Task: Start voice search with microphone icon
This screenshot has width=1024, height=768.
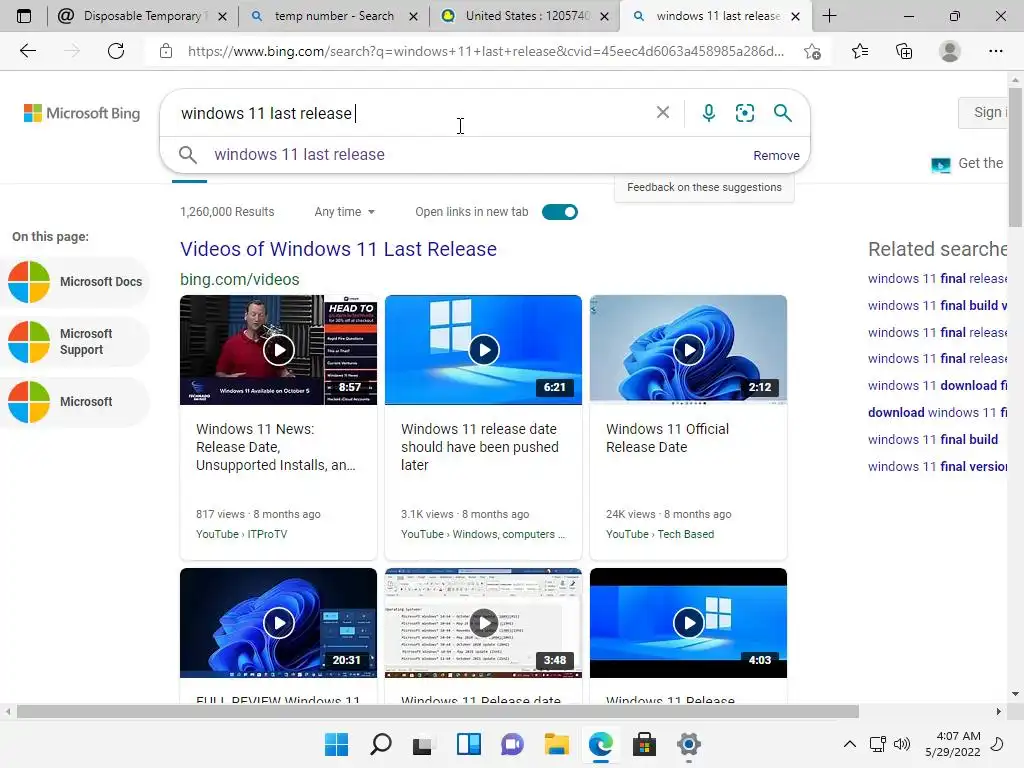Action: pos(709,113)
